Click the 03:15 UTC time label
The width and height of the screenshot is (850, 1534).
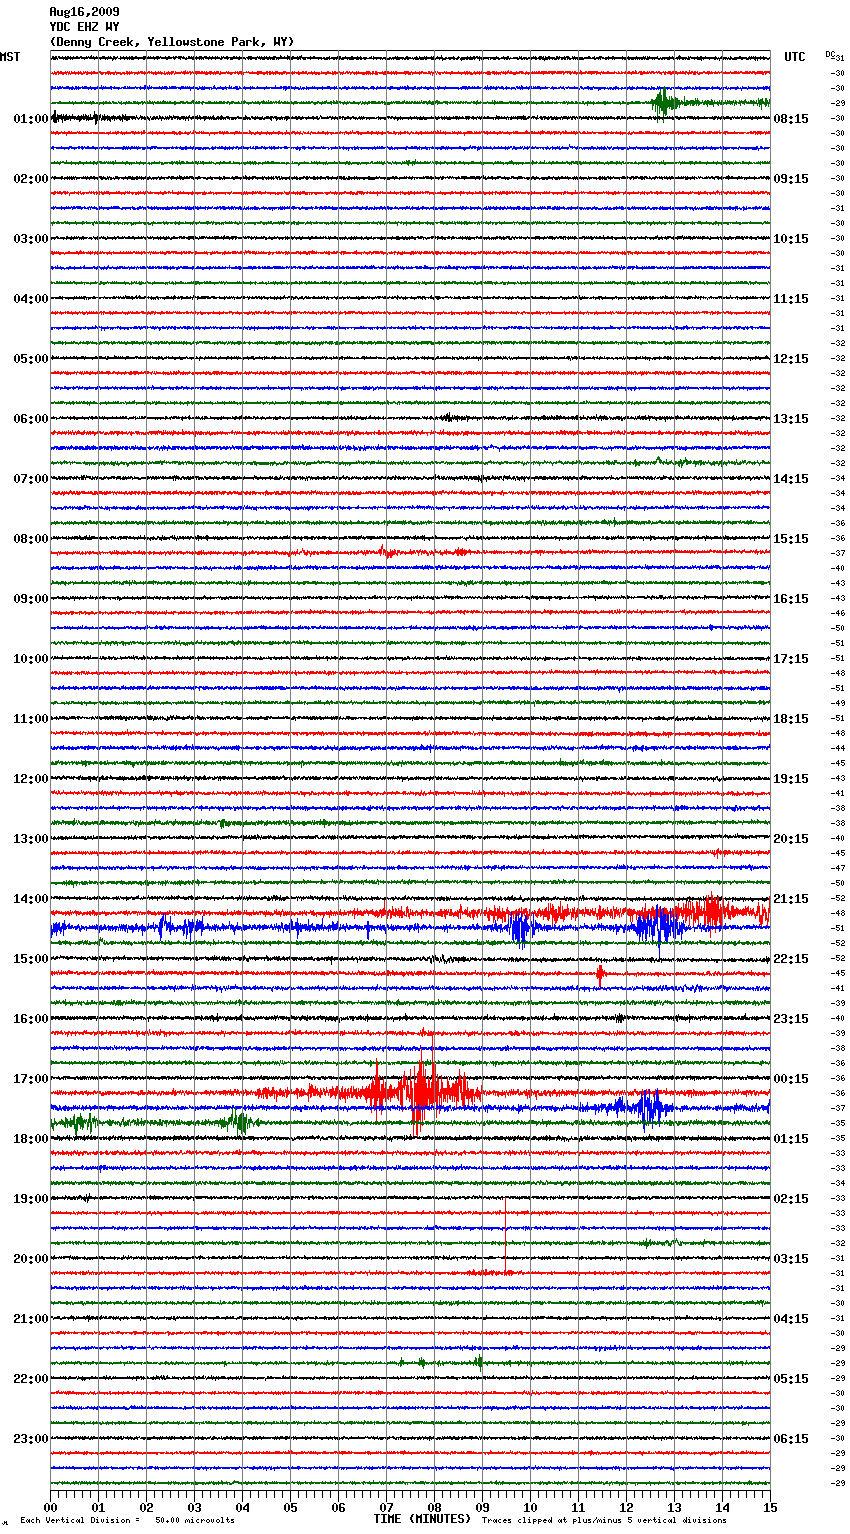(x=791, y=1259)
